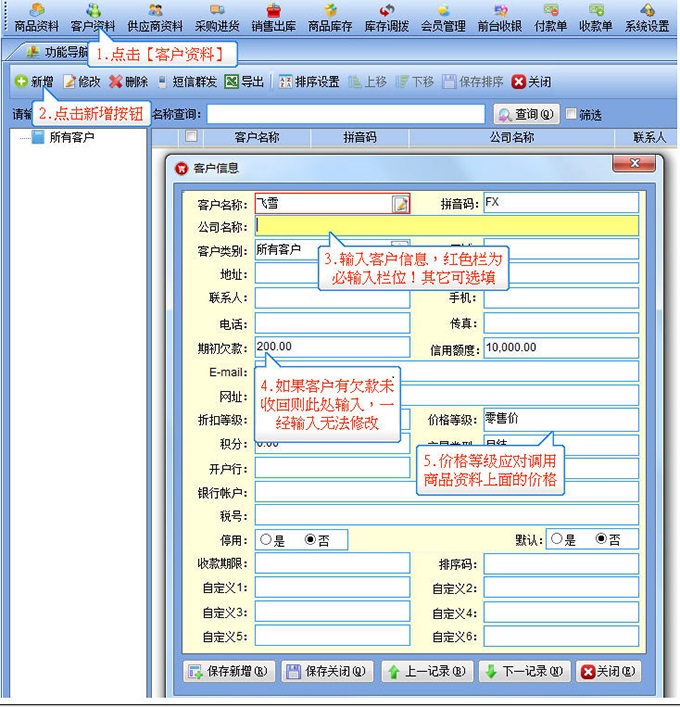Click 下一记录 button

[521, 672]
